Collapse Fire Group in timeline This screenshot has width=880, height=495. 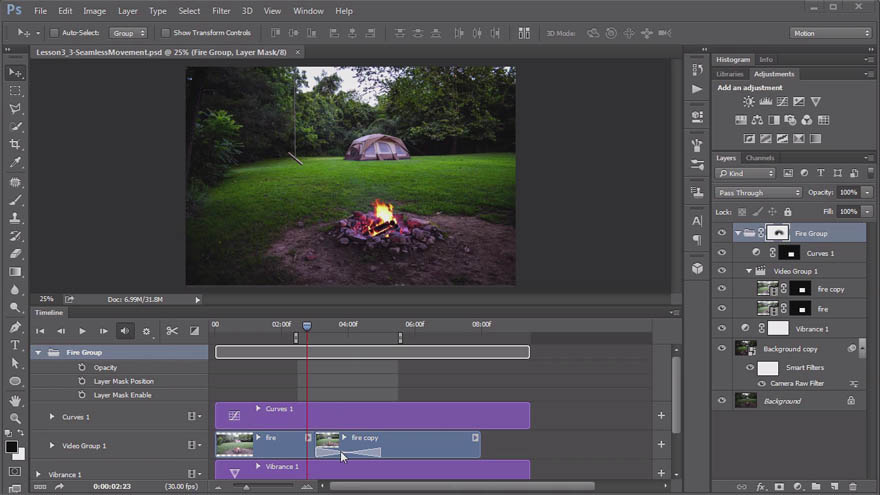tap(38, 352)
